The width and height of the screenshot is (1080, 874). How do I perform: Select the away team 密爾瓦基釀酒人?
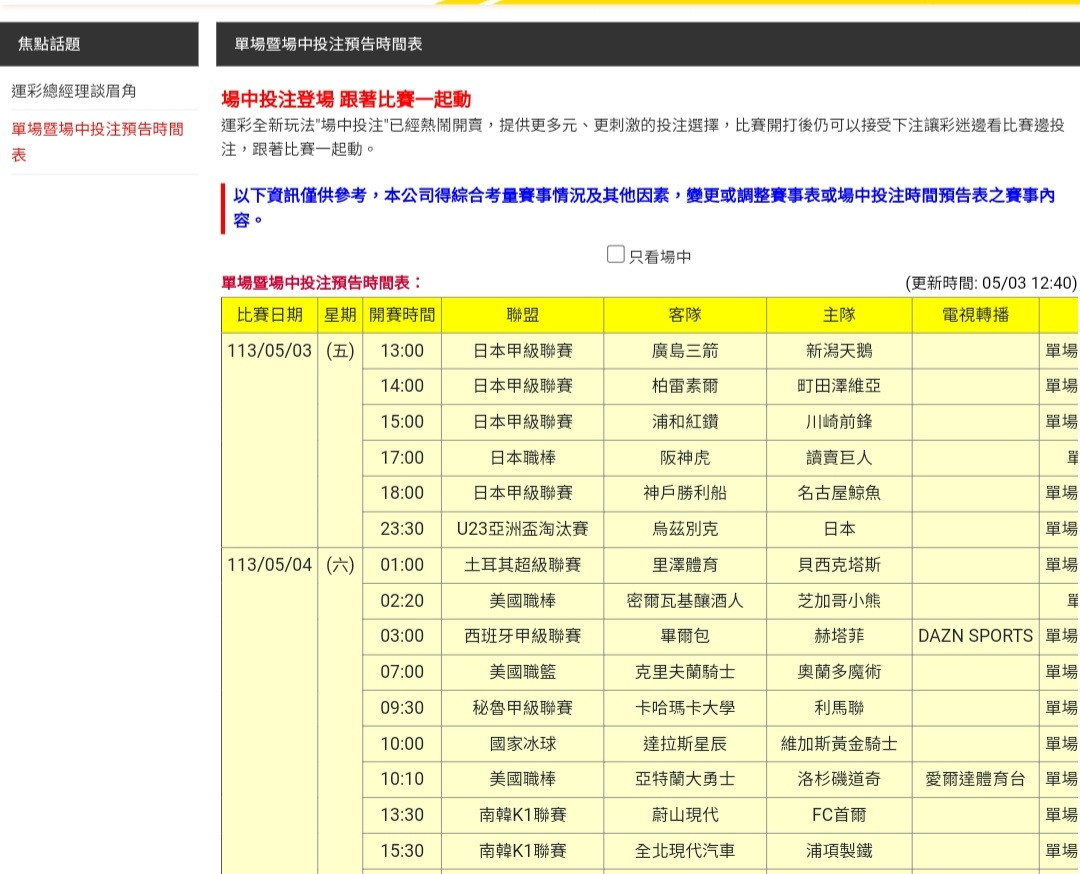(685, 601)
